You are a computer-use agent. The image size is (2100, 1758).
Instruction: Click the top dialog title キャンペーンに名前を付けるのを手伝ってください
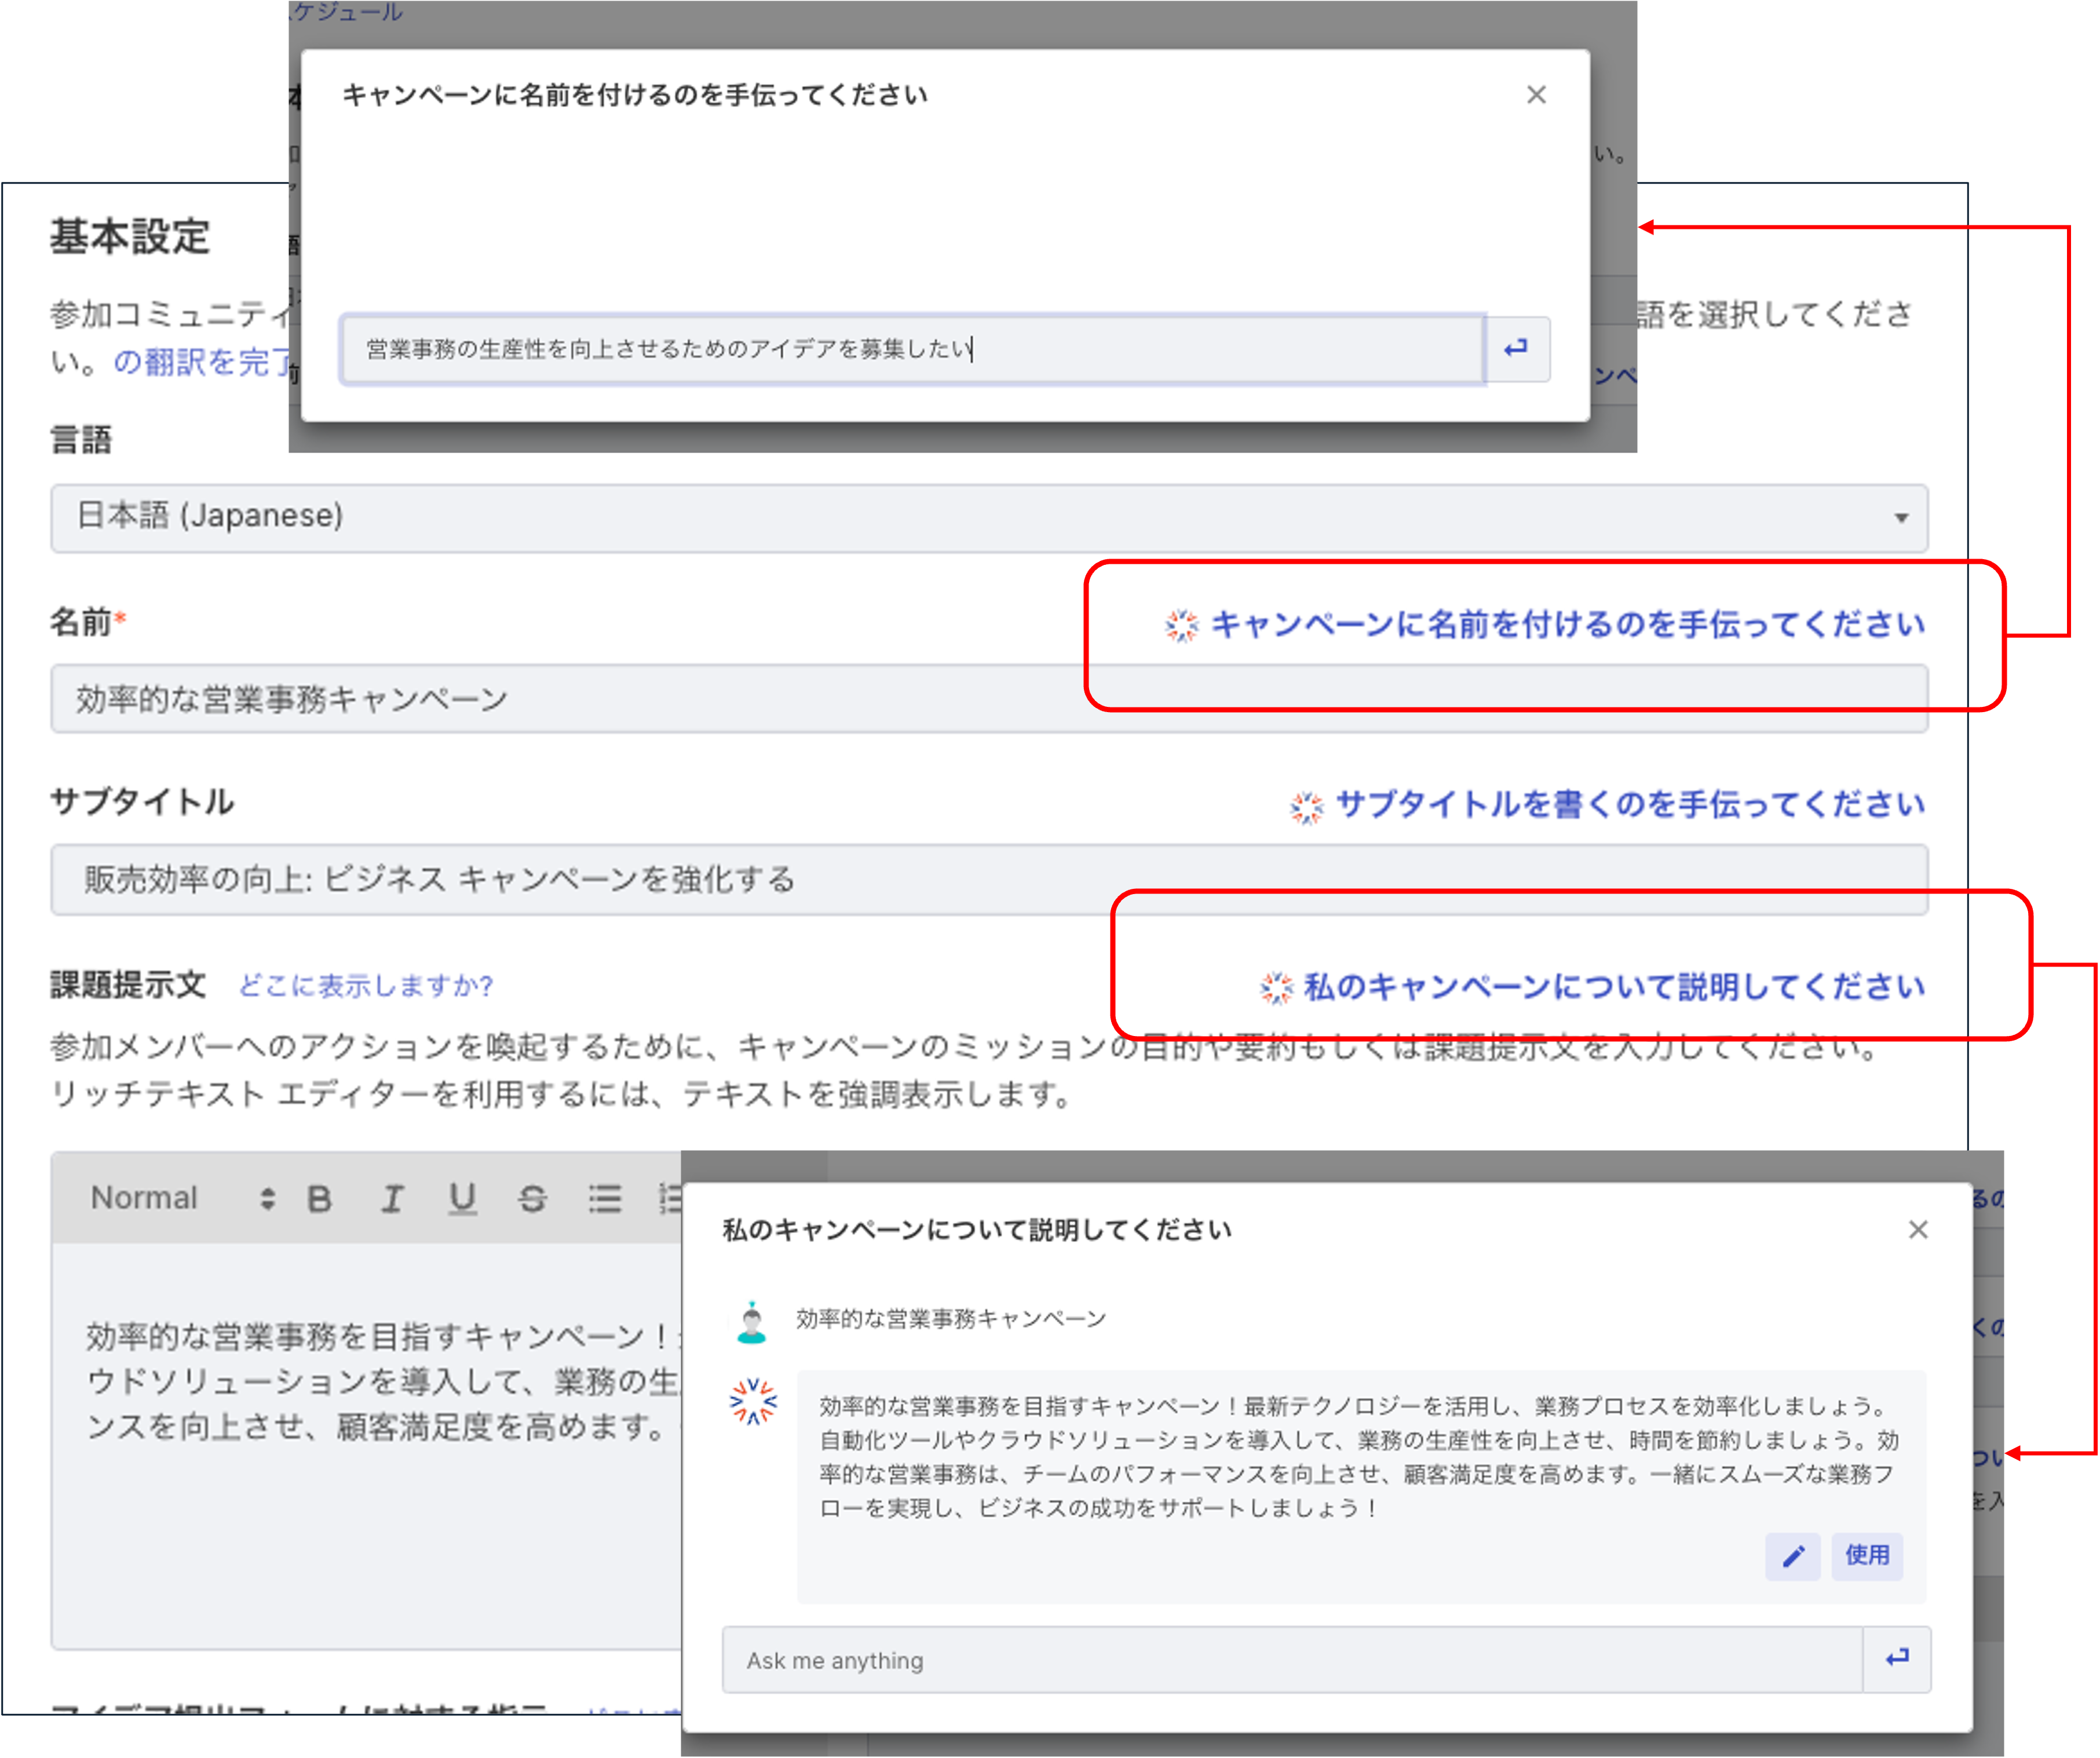tap(635, 95)
